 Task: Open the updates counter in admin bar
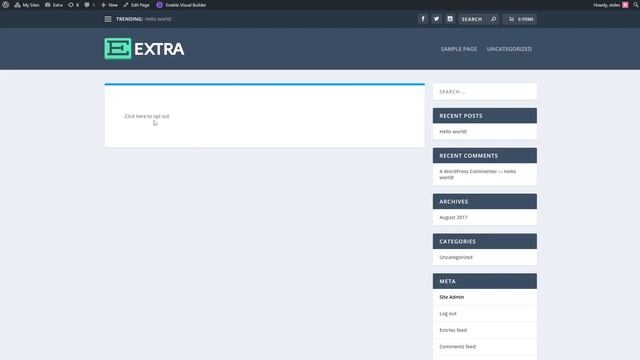point(73,5)
